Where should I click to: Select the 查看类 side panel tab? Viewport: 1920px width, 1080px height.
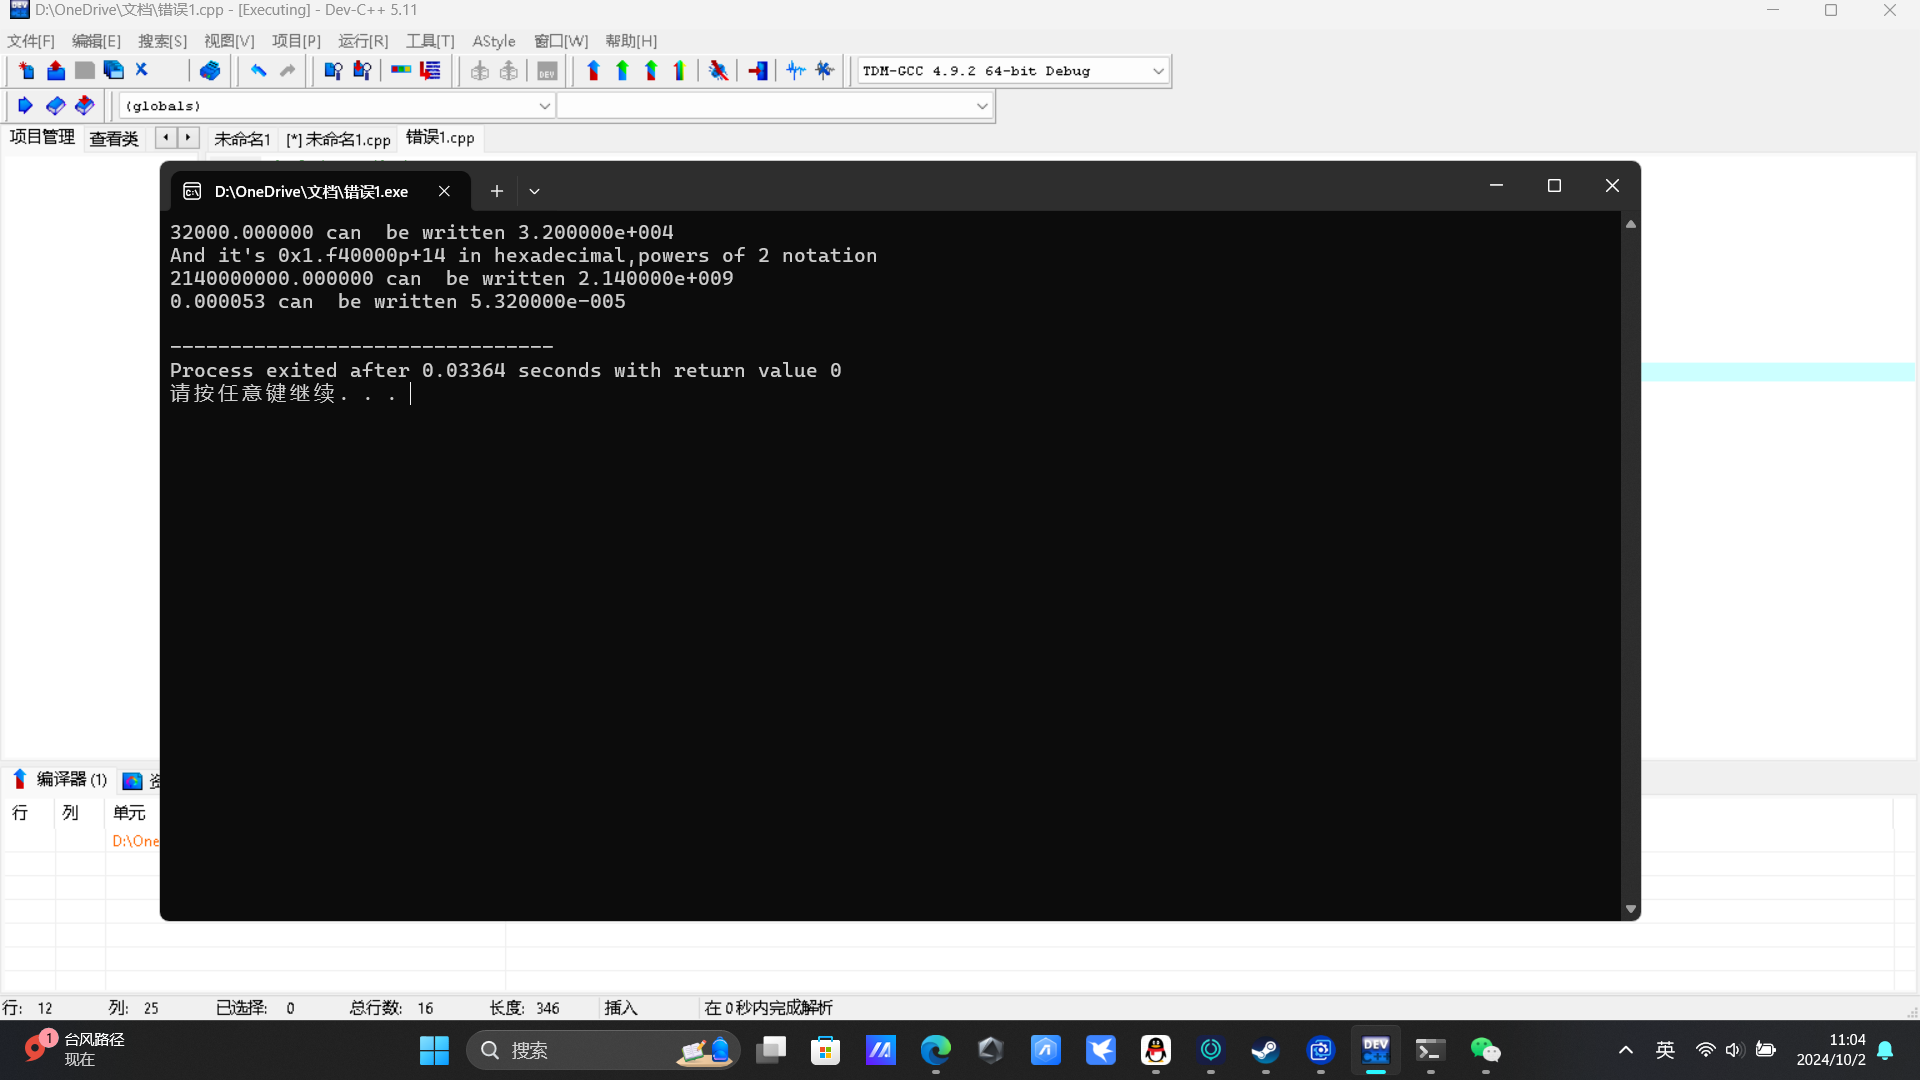tap(114, 139)
